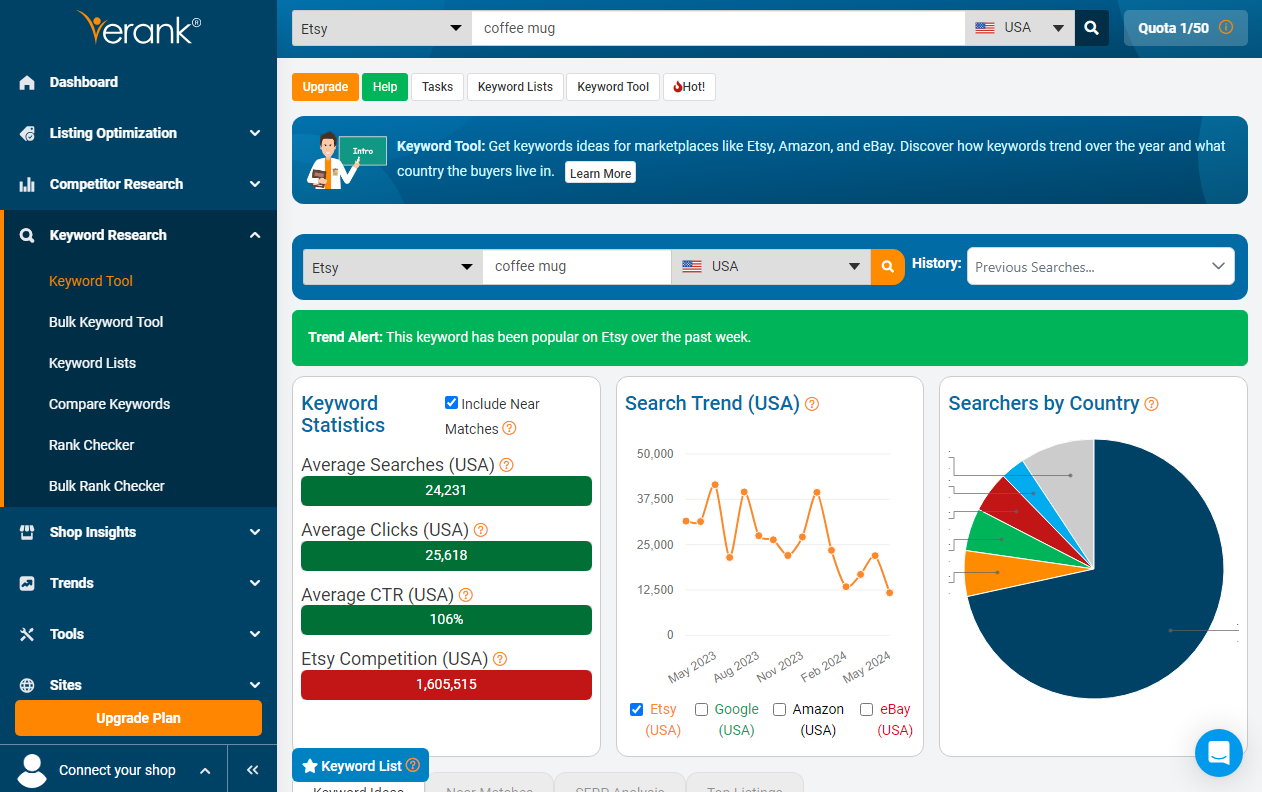Screen dimensions: 1262x792
Task: Click the top bar coffee mug search field
Action: [718, 28]
